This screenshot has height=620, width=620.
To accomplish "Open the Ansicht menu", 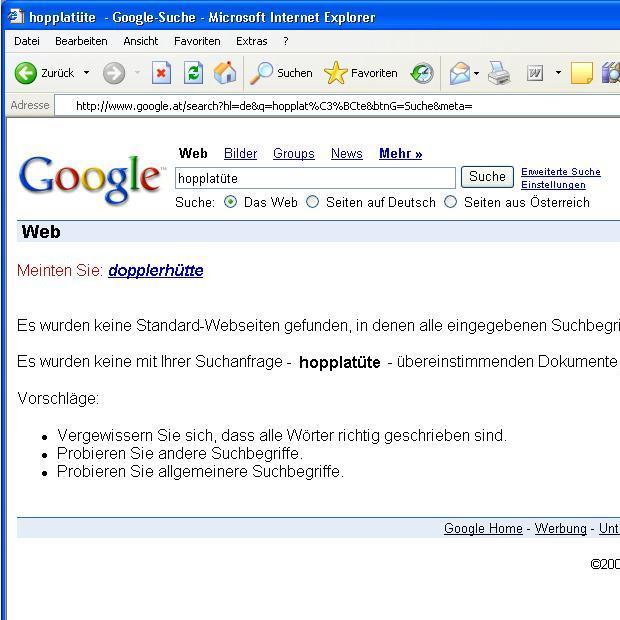I will click(x=140, y=41).
